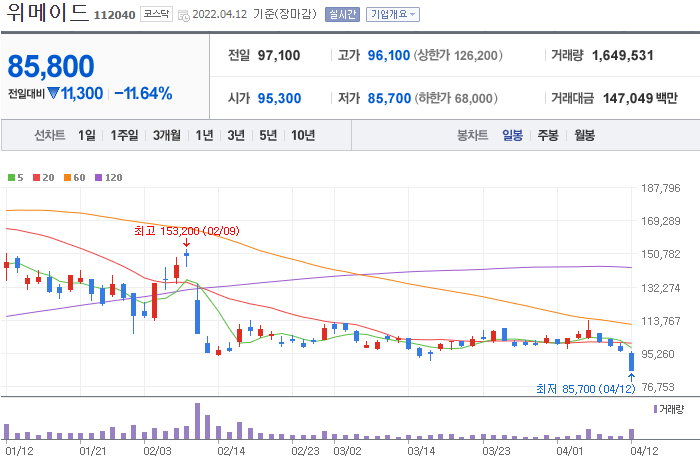Click the 최고 153,200 (02/09) annotation
Viewport: 700px width, 466px height.
[187, 231]
